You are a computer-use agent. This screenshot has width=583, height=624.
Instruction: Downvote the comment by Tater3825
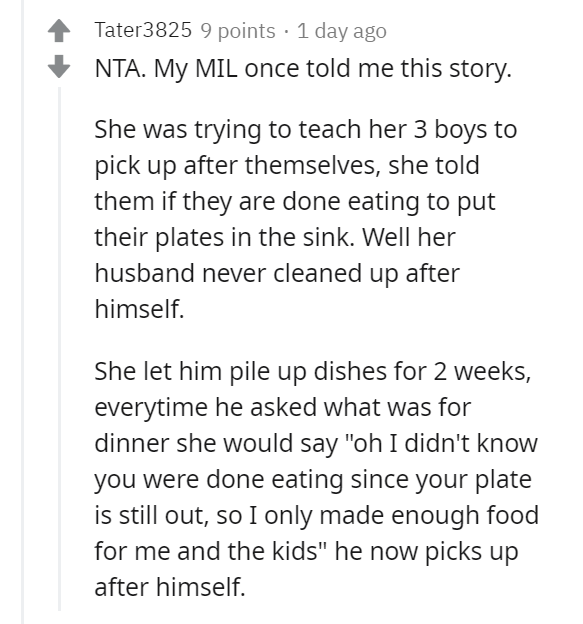[59, 66]
